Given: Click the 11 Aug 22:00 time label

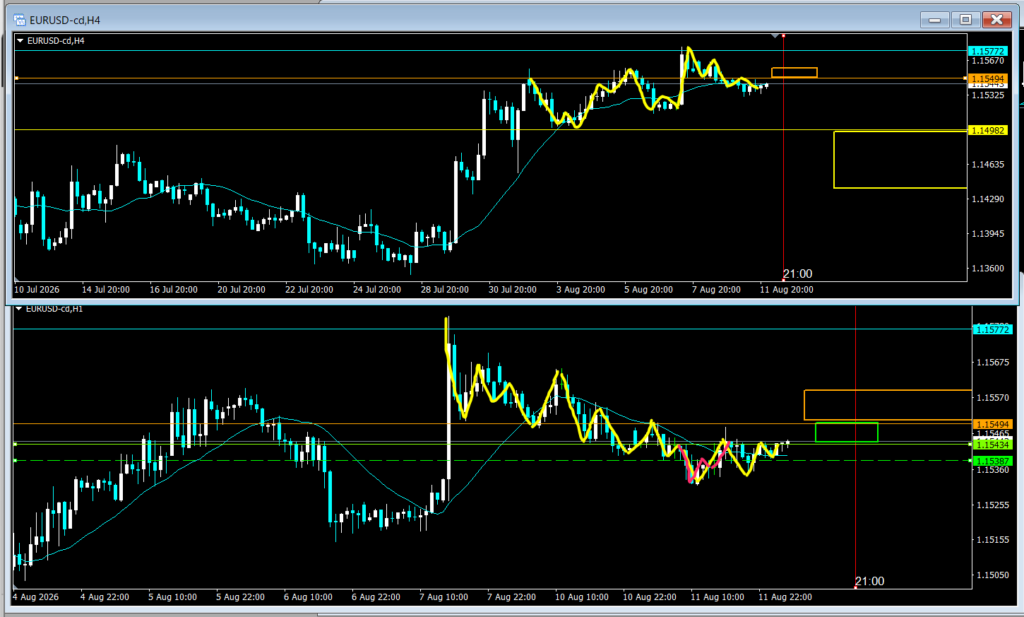Looking at the screenshot, I should (785, 597).
